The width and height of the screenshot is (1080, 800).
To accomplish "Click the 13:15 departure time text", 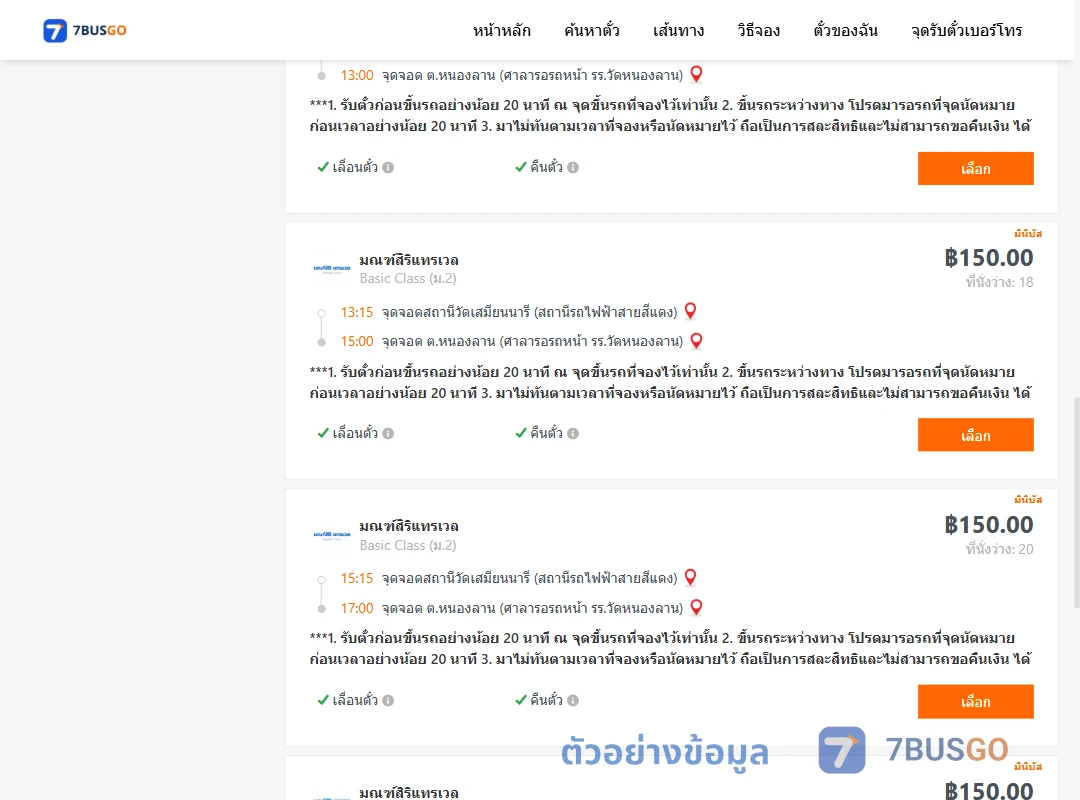I will [357, 312].
